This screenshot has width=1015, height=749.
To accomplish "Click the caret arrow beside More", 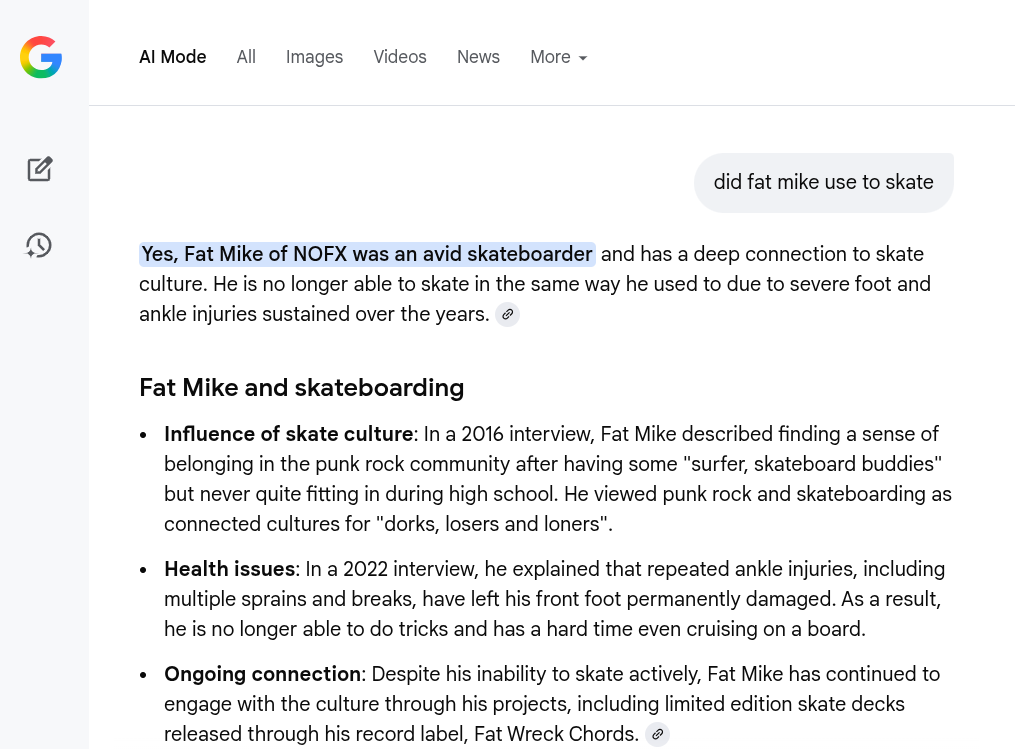I will [583, 58].
